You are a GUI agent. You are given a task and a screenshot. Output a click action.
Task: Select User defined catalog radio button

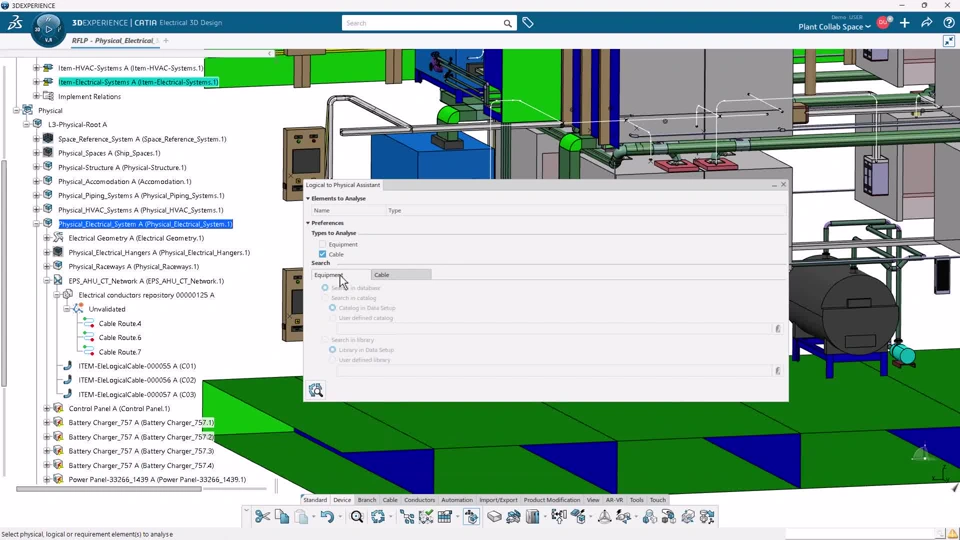coord(332,318)
